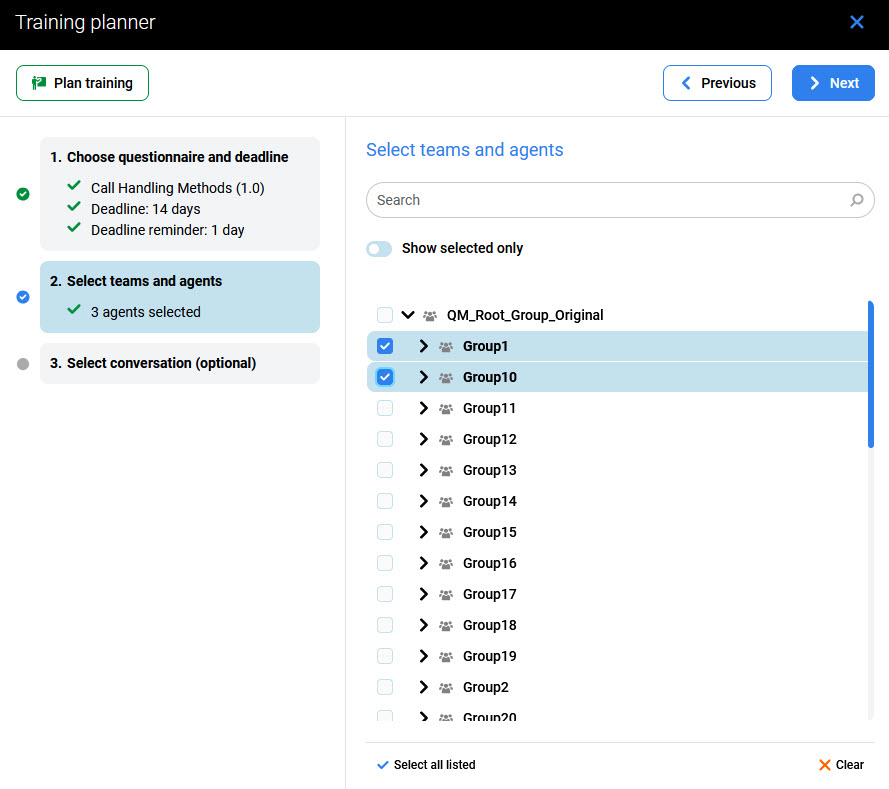The height and width of the screenshot is (789, 889).
Task: Click the flag icon in Plan training
Action: coord(39,83)
